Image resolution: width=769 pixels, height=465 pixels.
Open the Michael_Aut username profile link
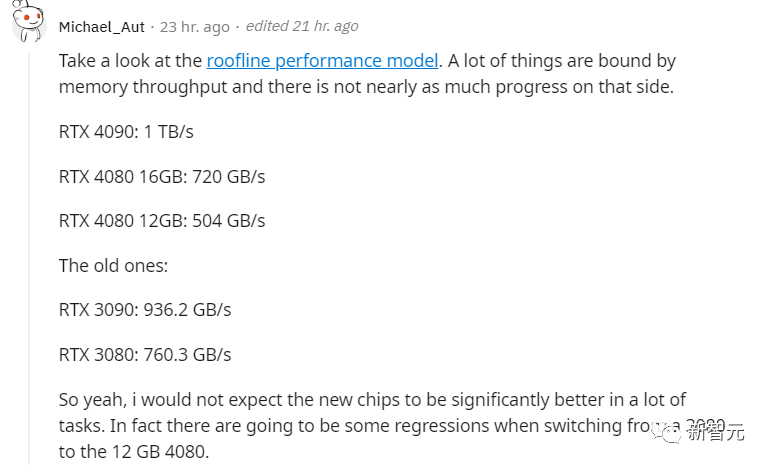[x=102, y=26]
